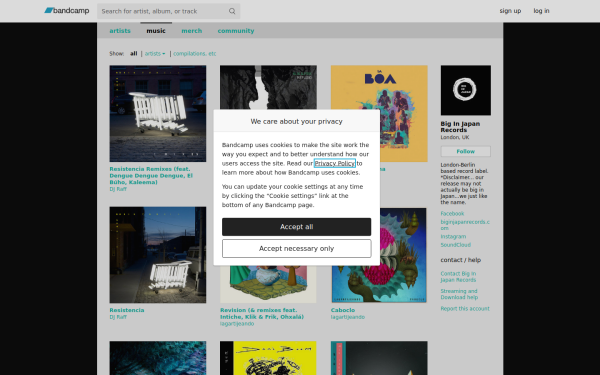Choose Accept necessary only
Viewport: 600px width, 375px height.
click(296, 248)
